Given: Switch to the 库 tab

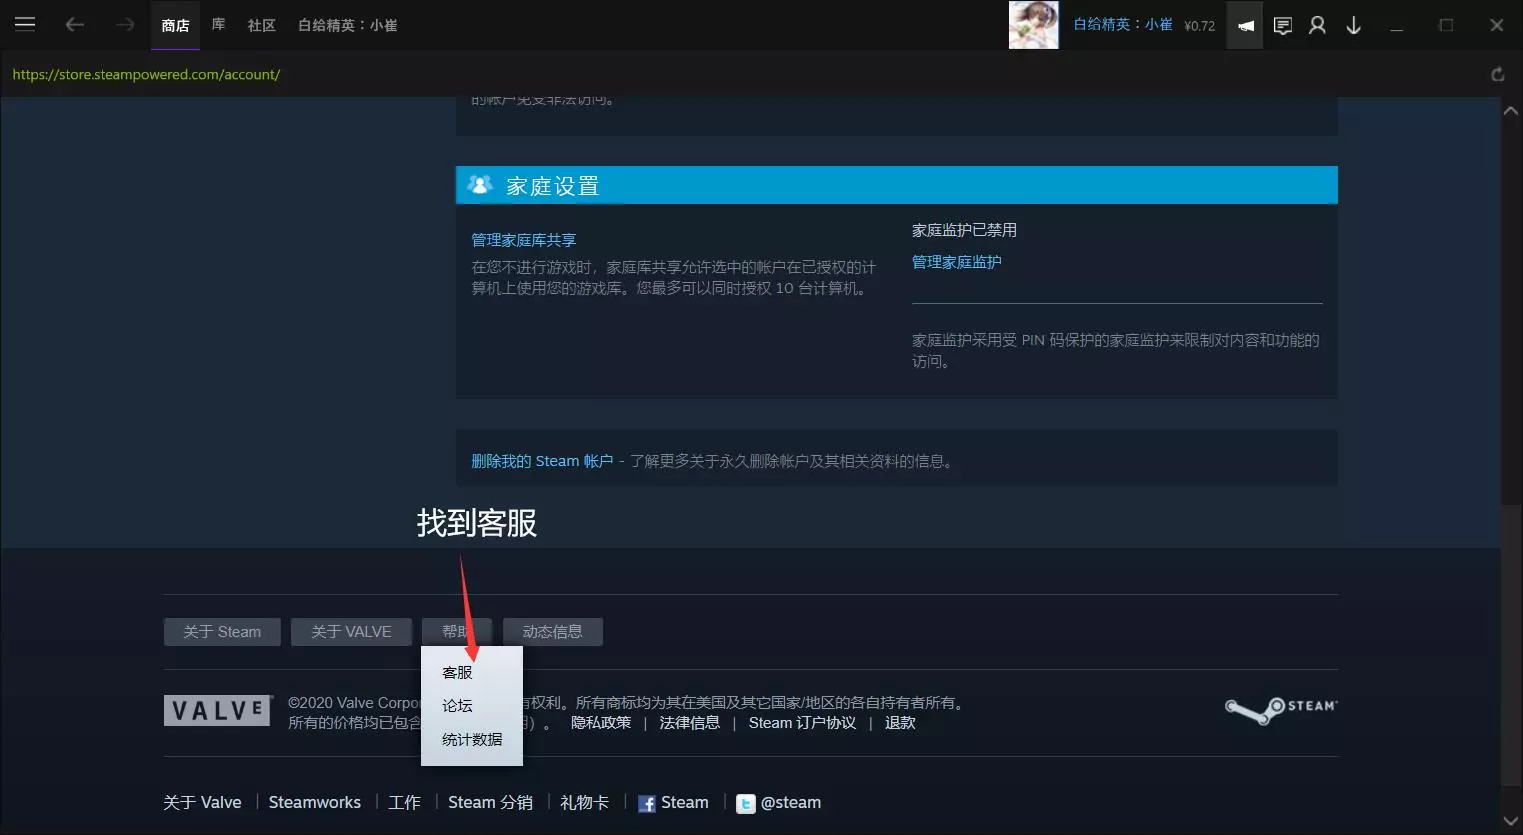Looking at the screenshot, I should coord(219,24).
